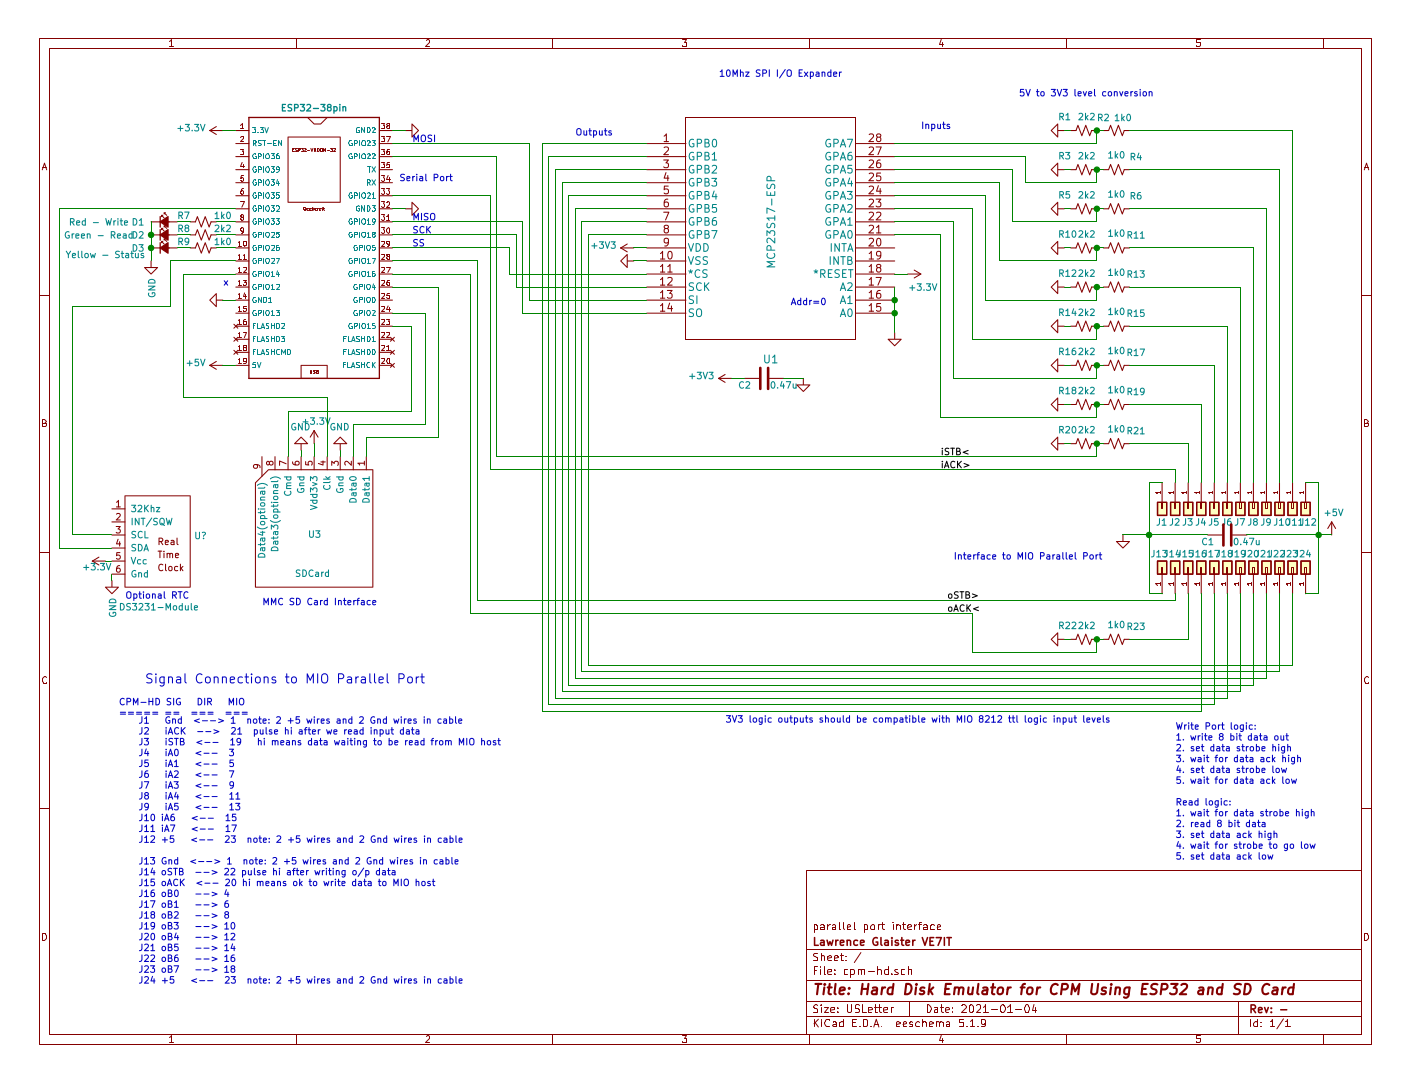Image resolution: width=1410 pixels, height=1084 pixels.
Task: Select resistor R23 1k0 symbol
Action: (1117, 639)
